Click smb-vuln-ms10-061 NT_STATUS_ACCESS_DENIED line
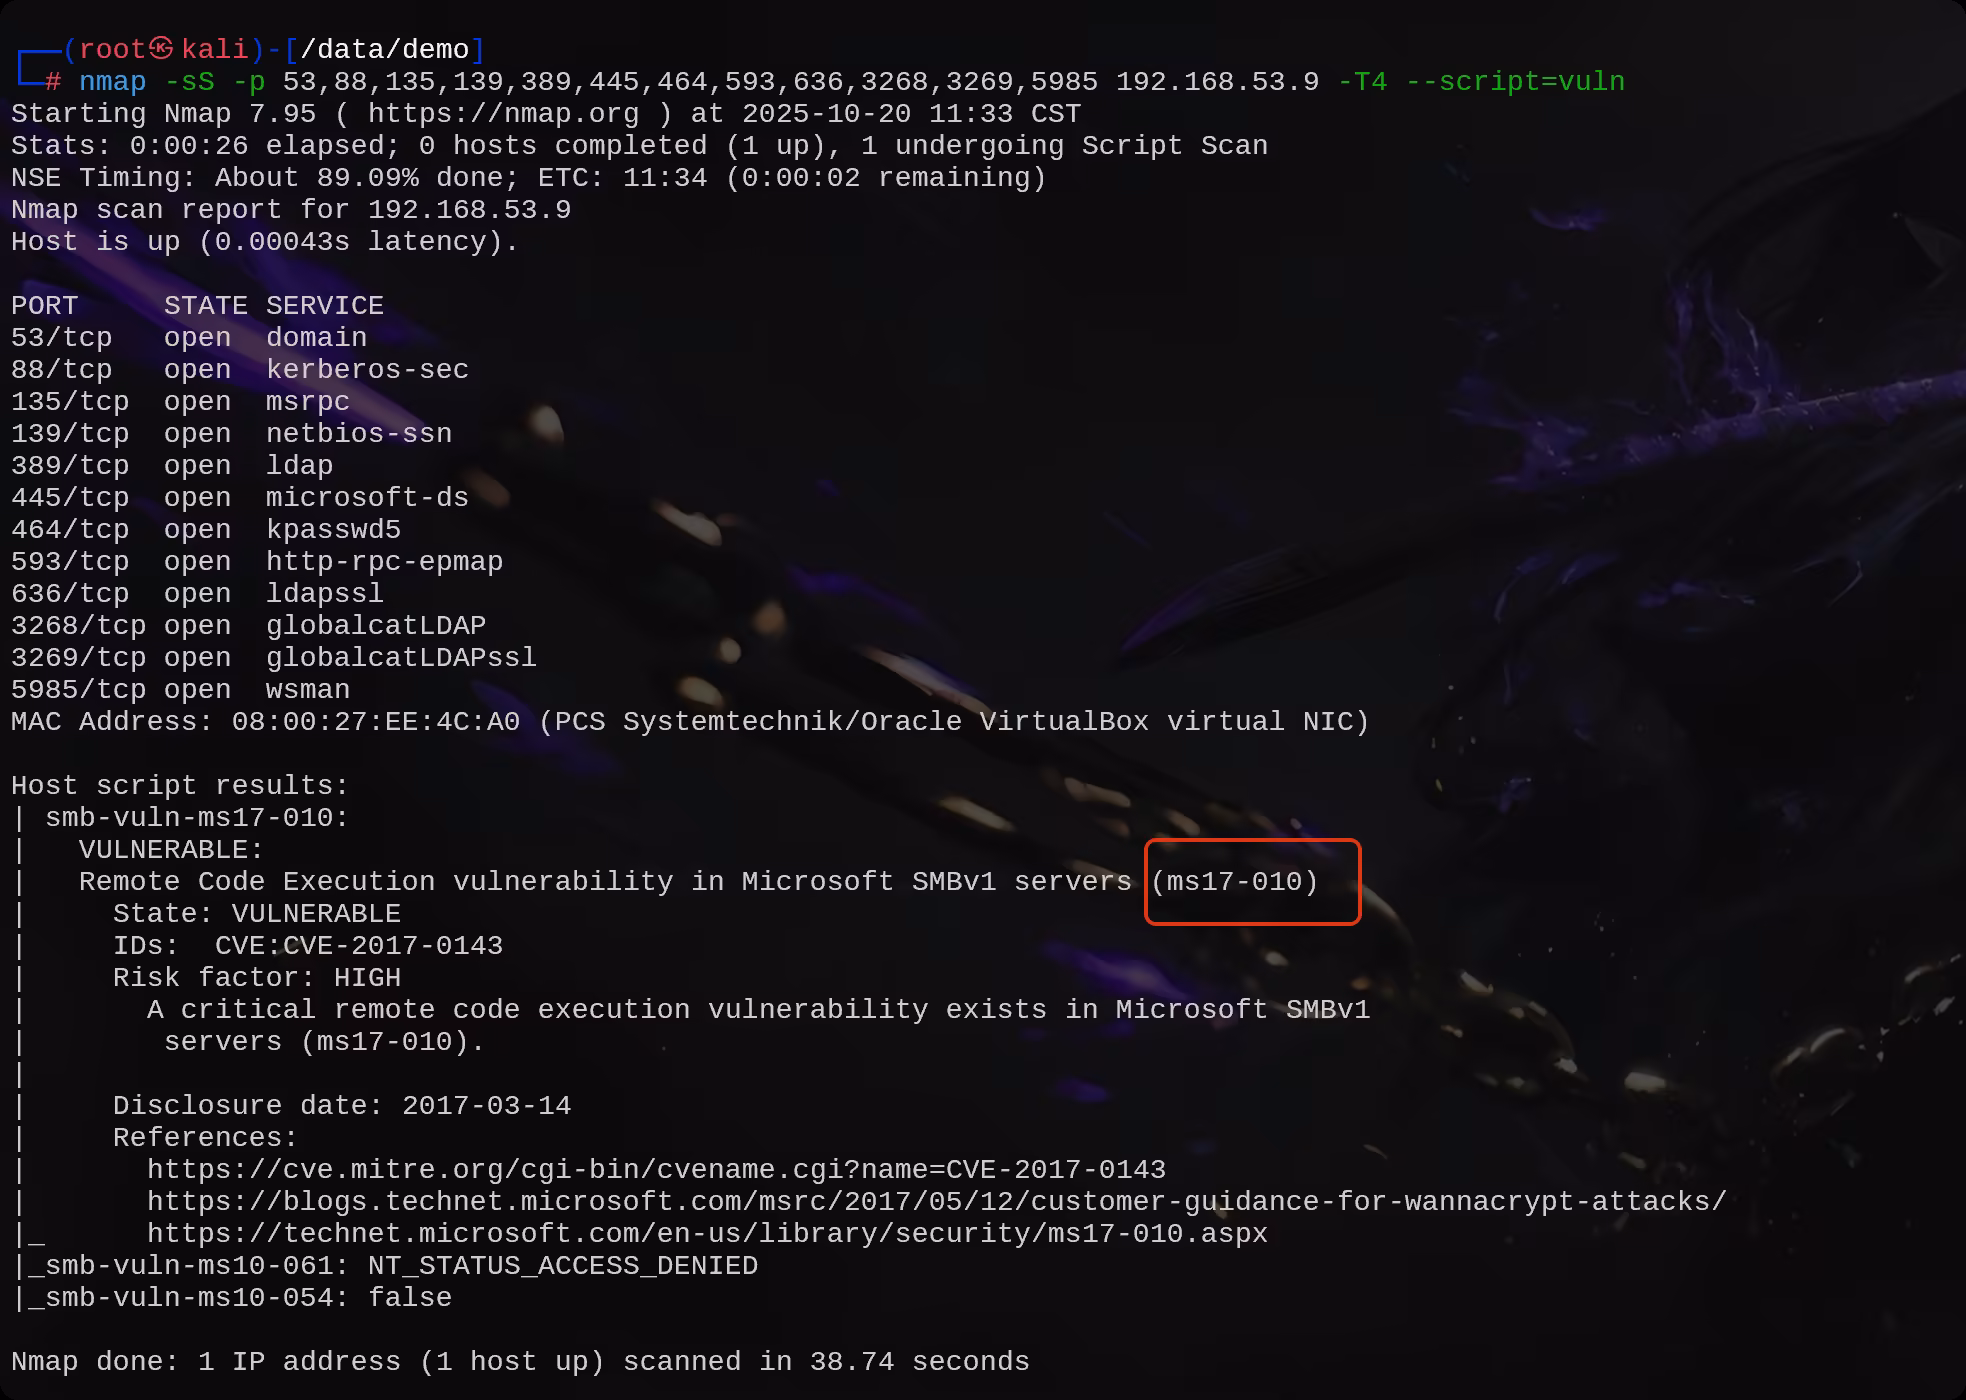Image resolution: width=1966 pixels, height=1400 pixels. coord(385,1266)
